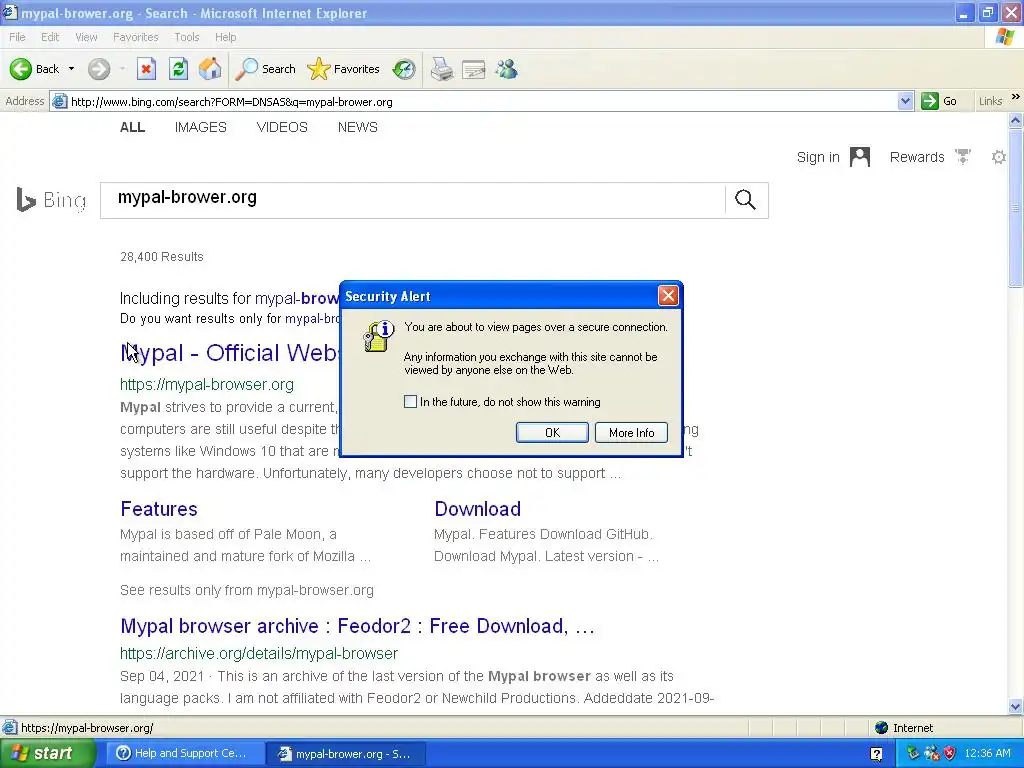1024x768 pixels.
Task: Click the Back arrow icon
Action: pos(21,69)
